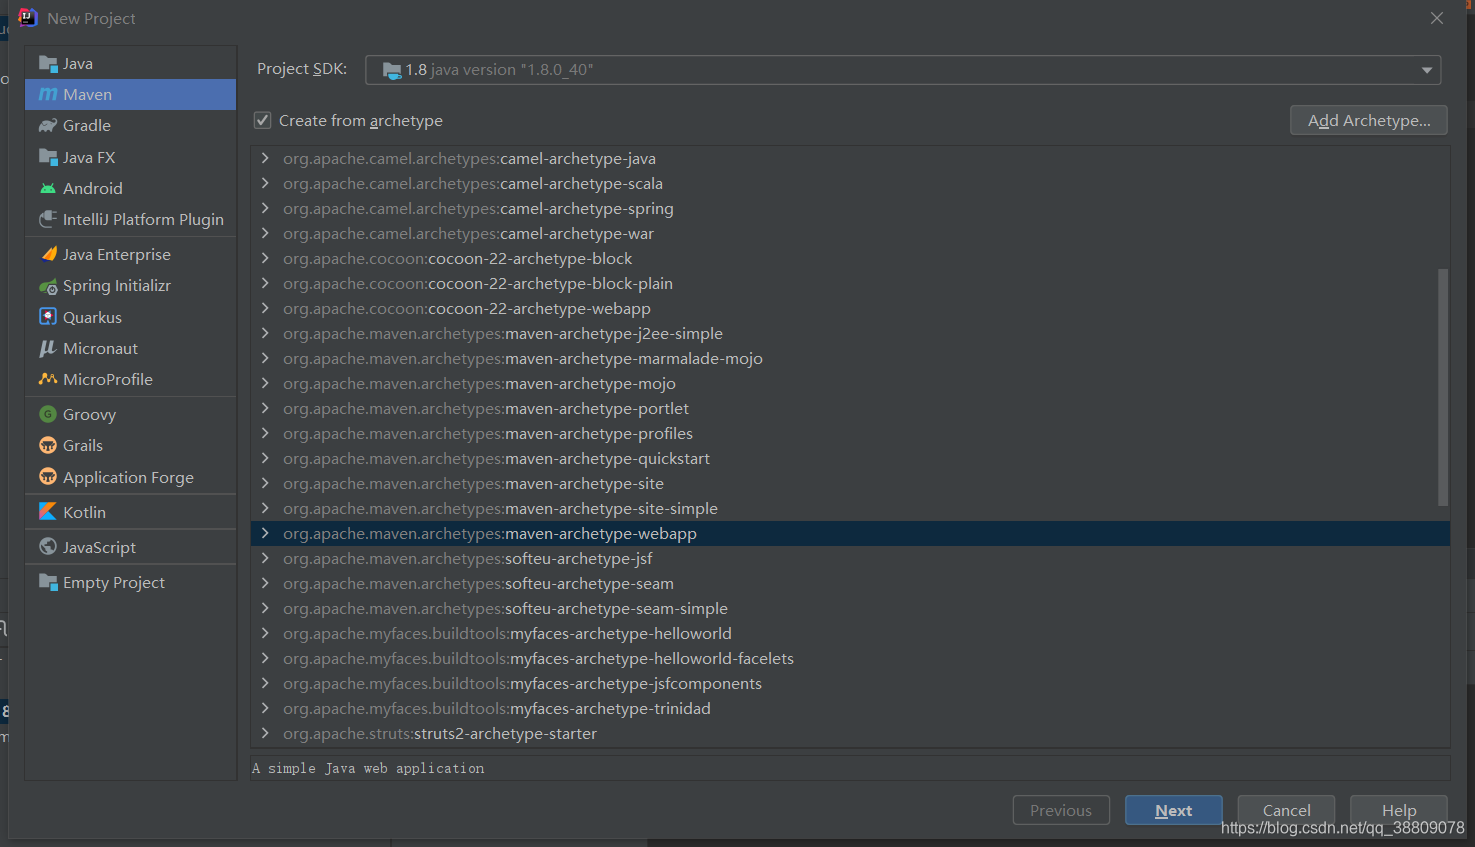Click the Java Enterprise icon
The height and width of the screenshot is (847, 1475).
pos(47,254)
